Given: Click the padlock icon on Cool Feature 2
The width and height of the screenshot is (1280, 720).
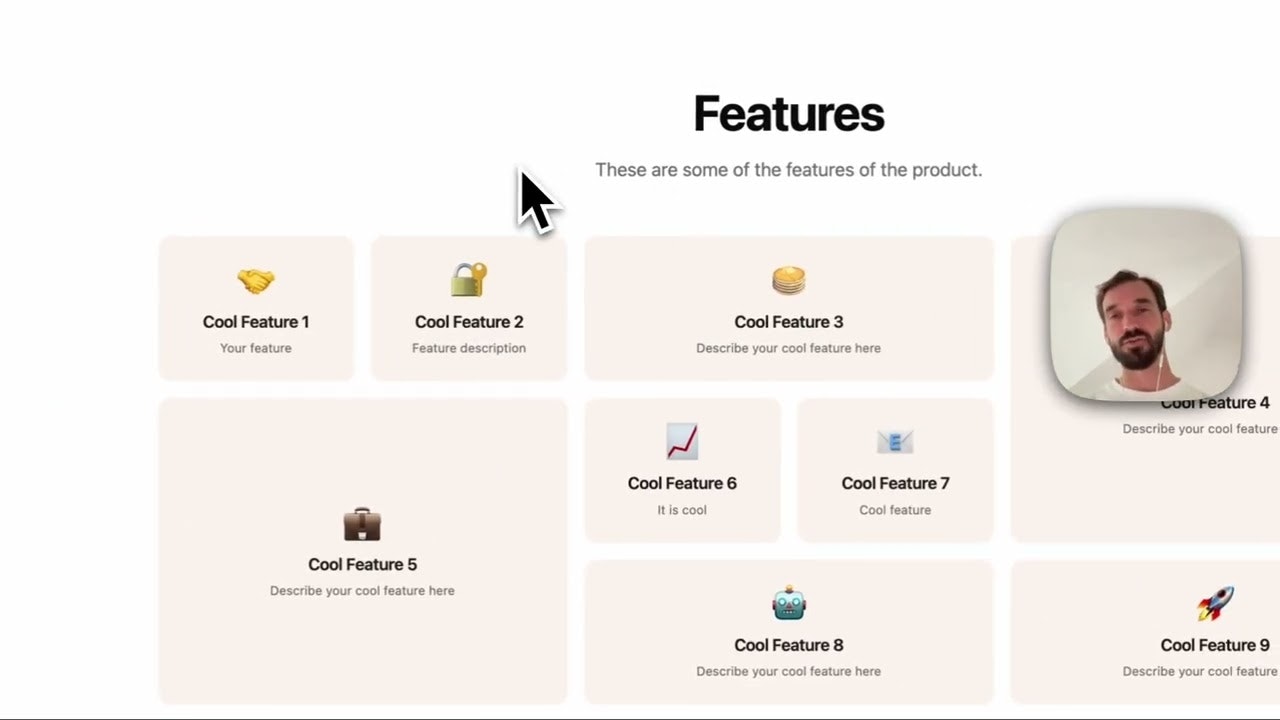Looking at the screenshot, I should tap(469, 280).
